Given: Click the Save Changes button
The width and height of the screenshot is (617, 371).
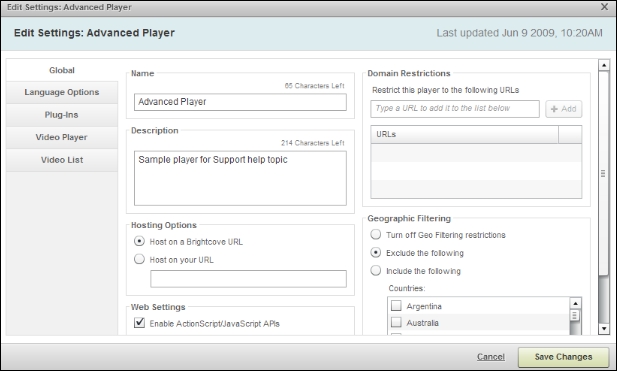Looking at the screenshot, I should (x=563, y=357).
